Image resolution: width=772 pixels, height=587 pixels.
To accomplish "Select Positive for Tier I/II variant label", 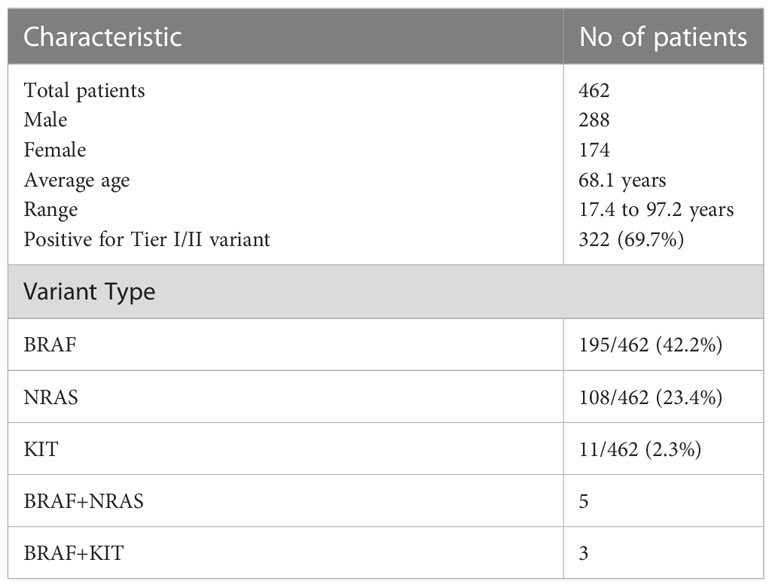I will (x=147, y=239).
